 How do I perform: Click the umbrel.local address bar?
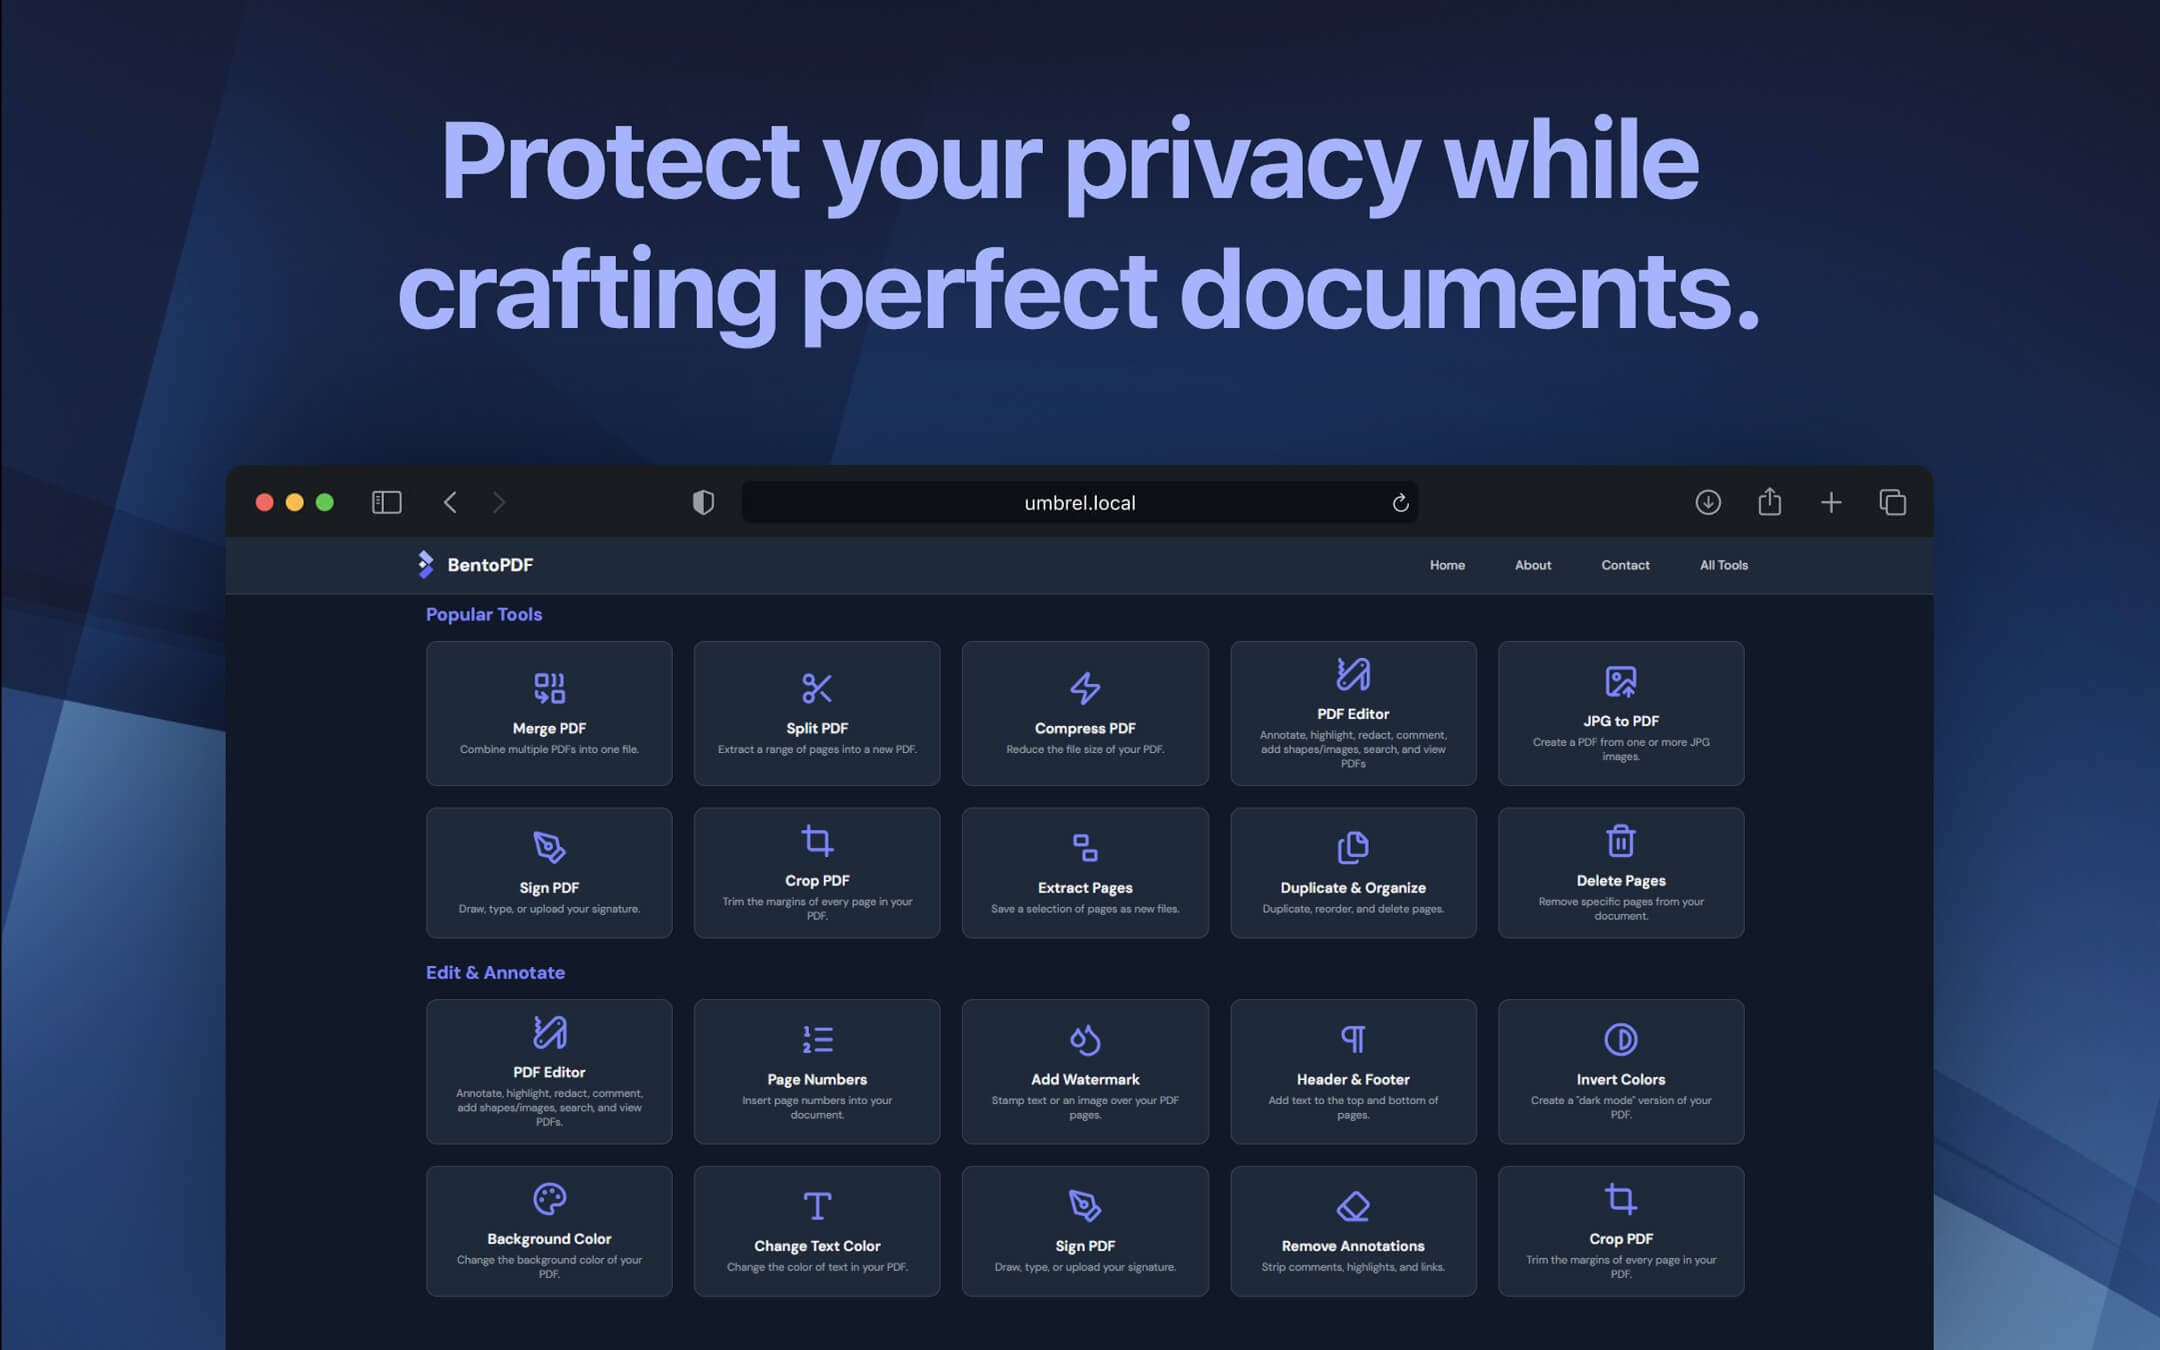(1078, 502)
